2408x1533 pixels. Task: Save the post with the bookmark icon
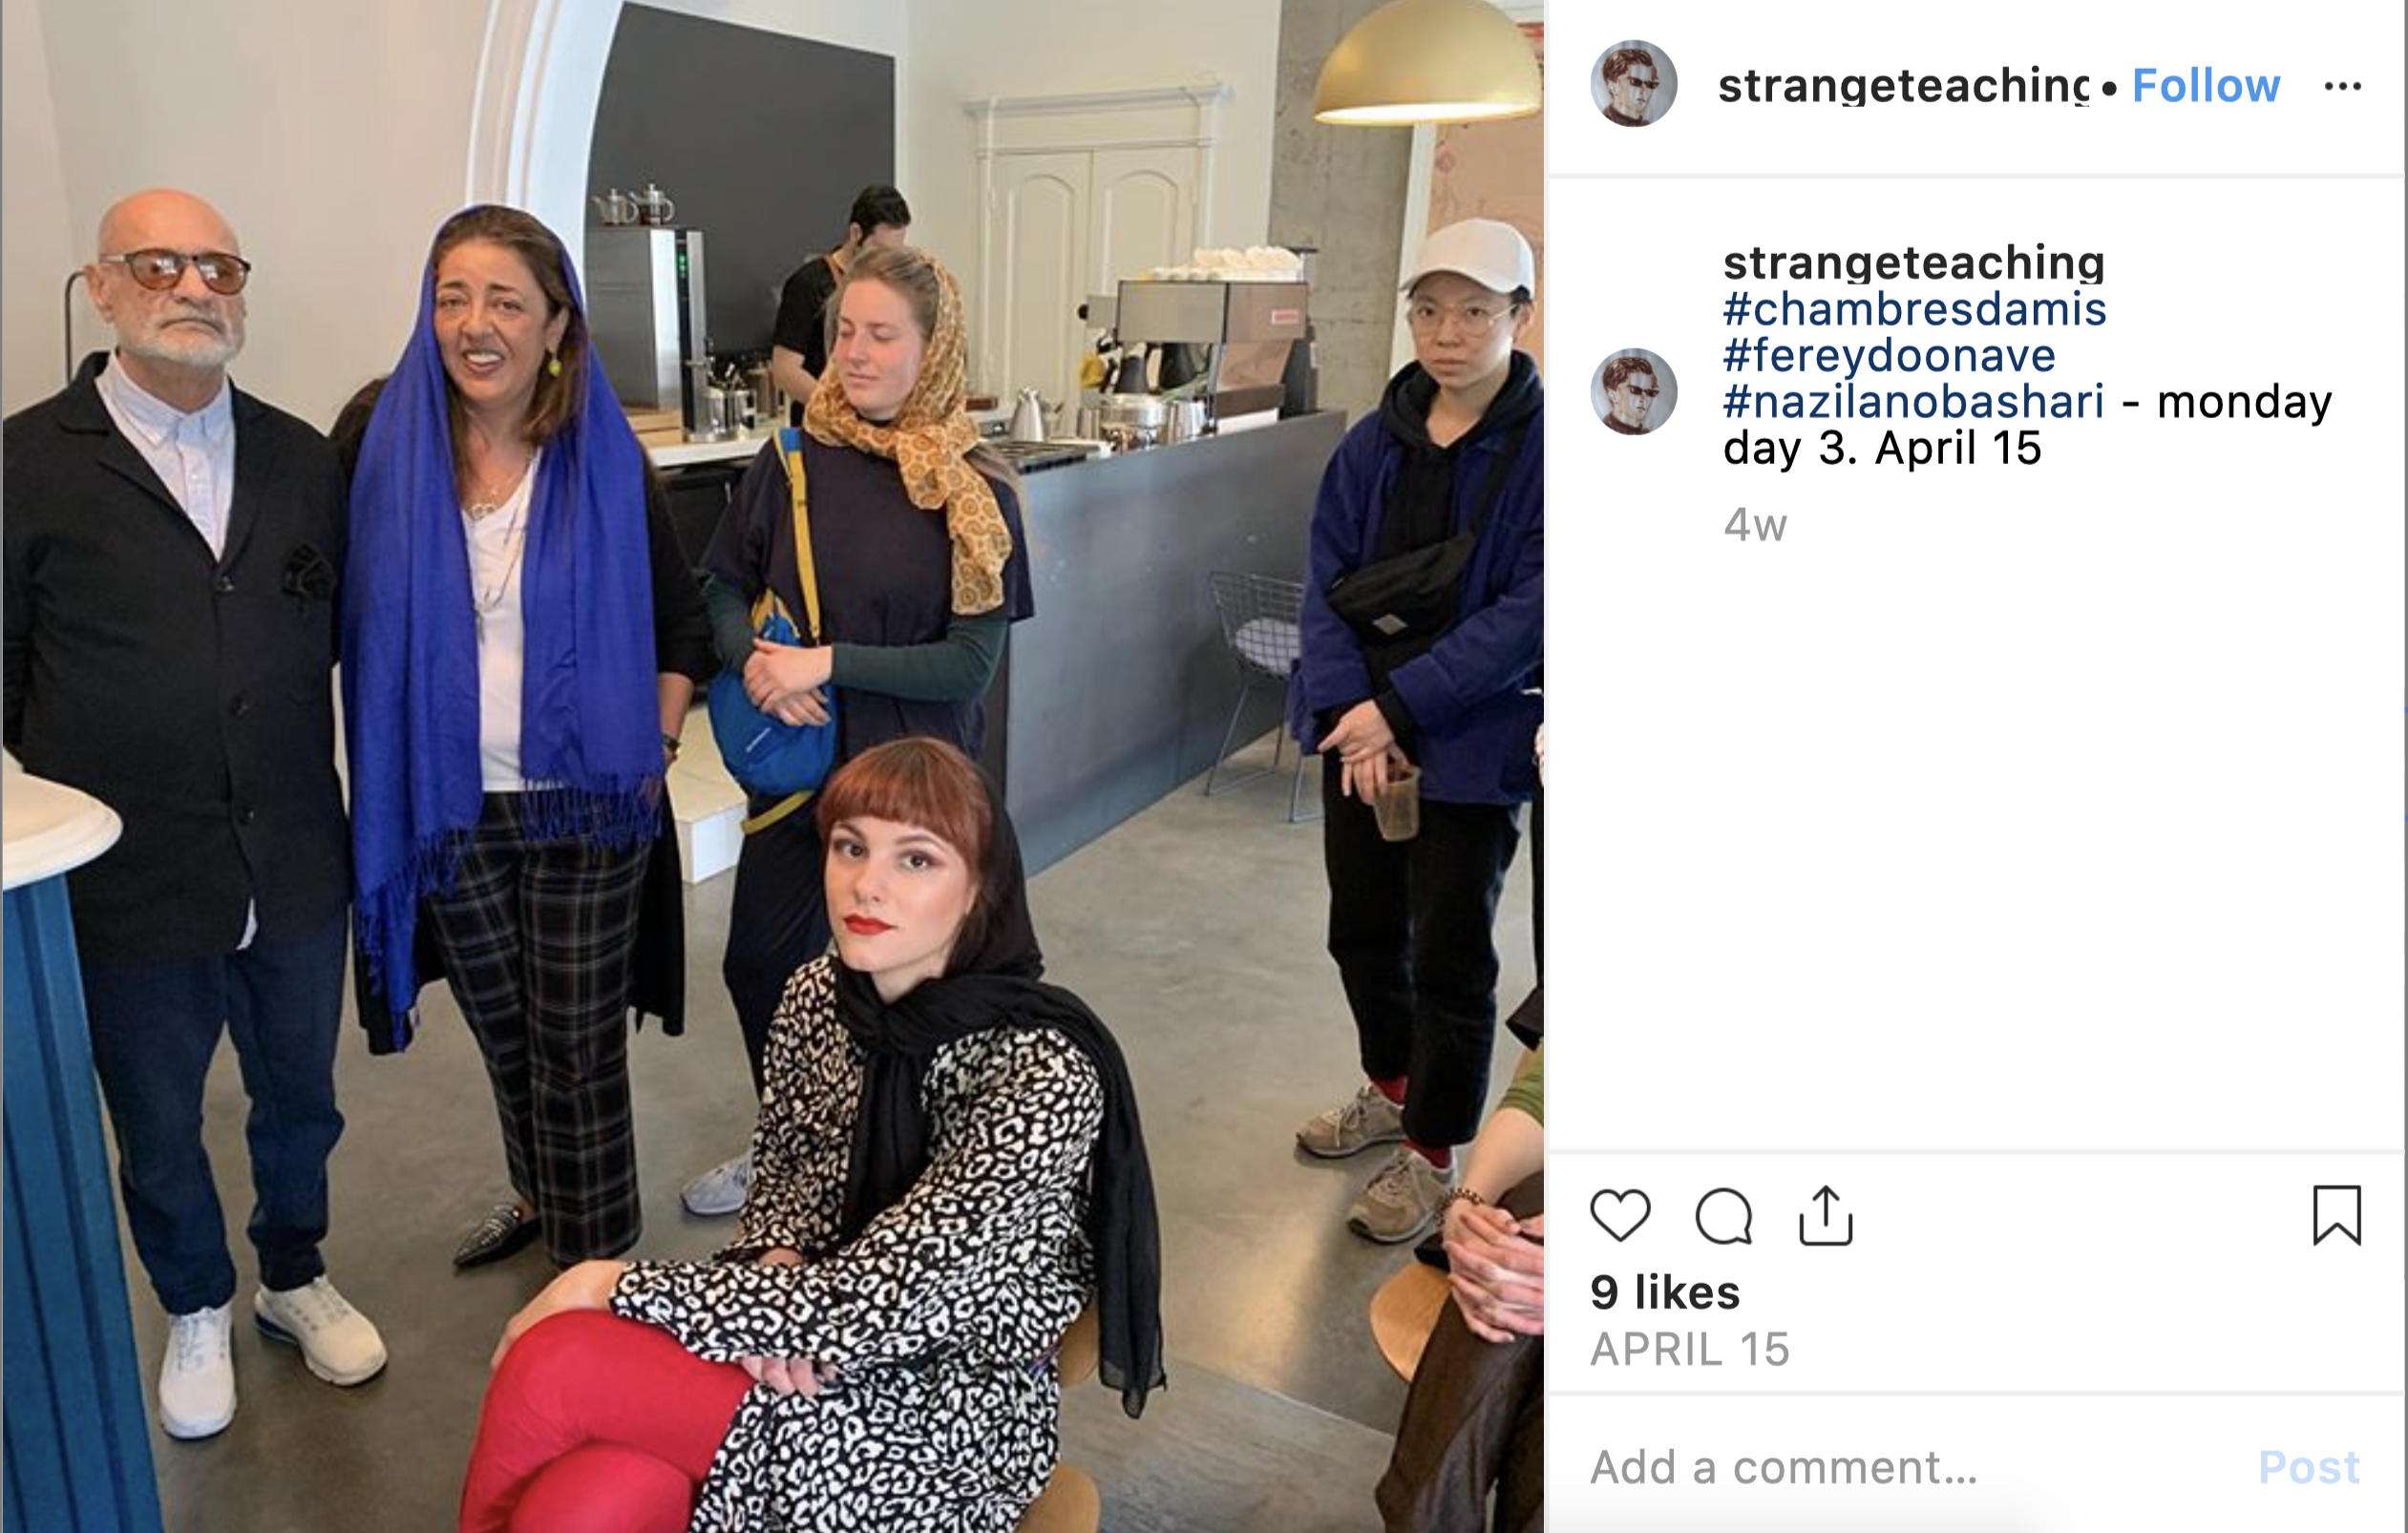pos(2336,1215)
